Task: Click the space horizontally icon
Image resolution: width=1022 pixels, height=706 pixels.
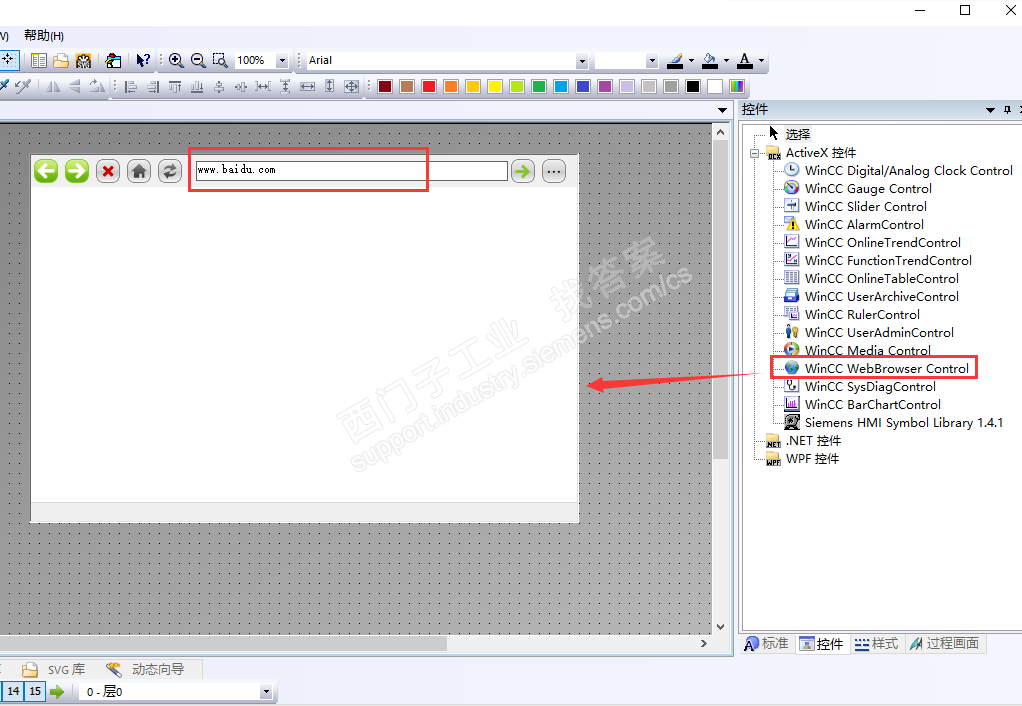Action: [263, 87]
